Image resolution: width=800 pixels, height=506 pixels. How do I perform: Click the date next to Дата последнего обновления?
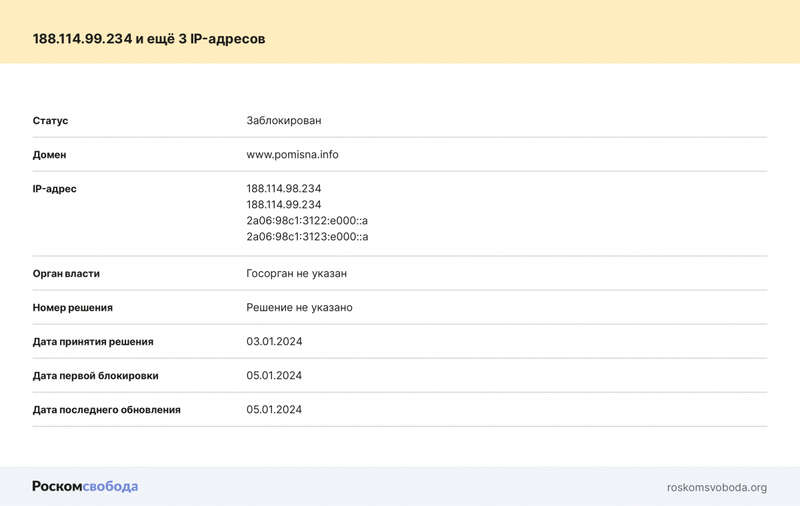(274, 409)
